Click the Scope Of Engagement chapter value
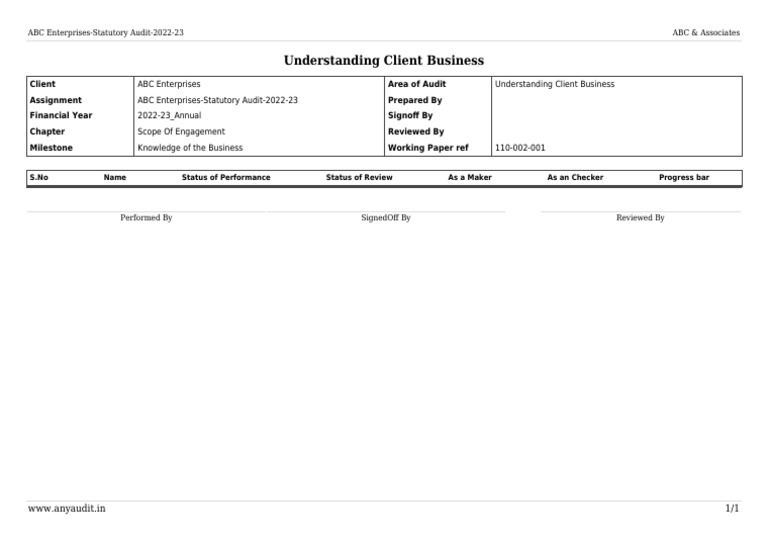 (x=181, y=131)
